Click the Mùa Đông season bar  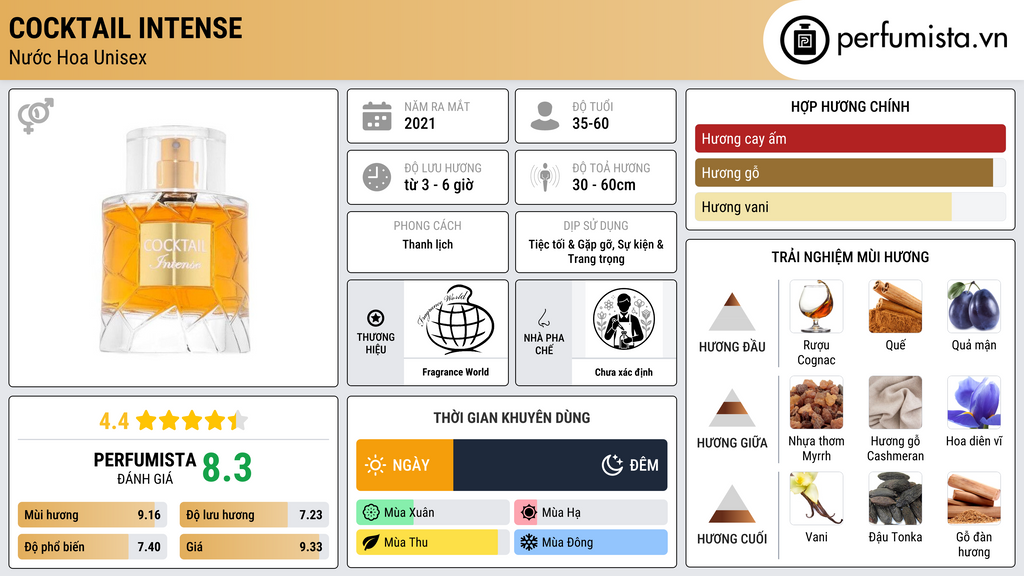[x=591, y=542]
